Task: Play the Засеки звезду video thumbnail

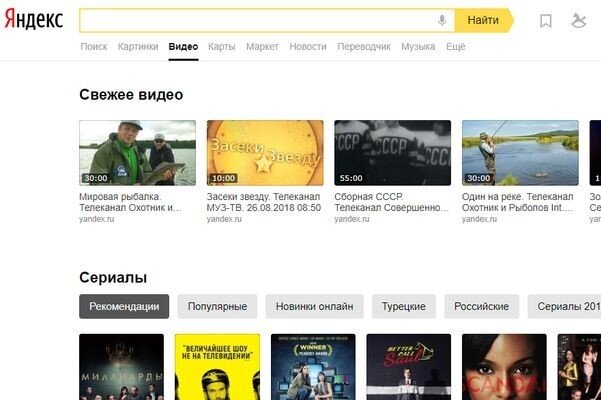Action: 265,153
